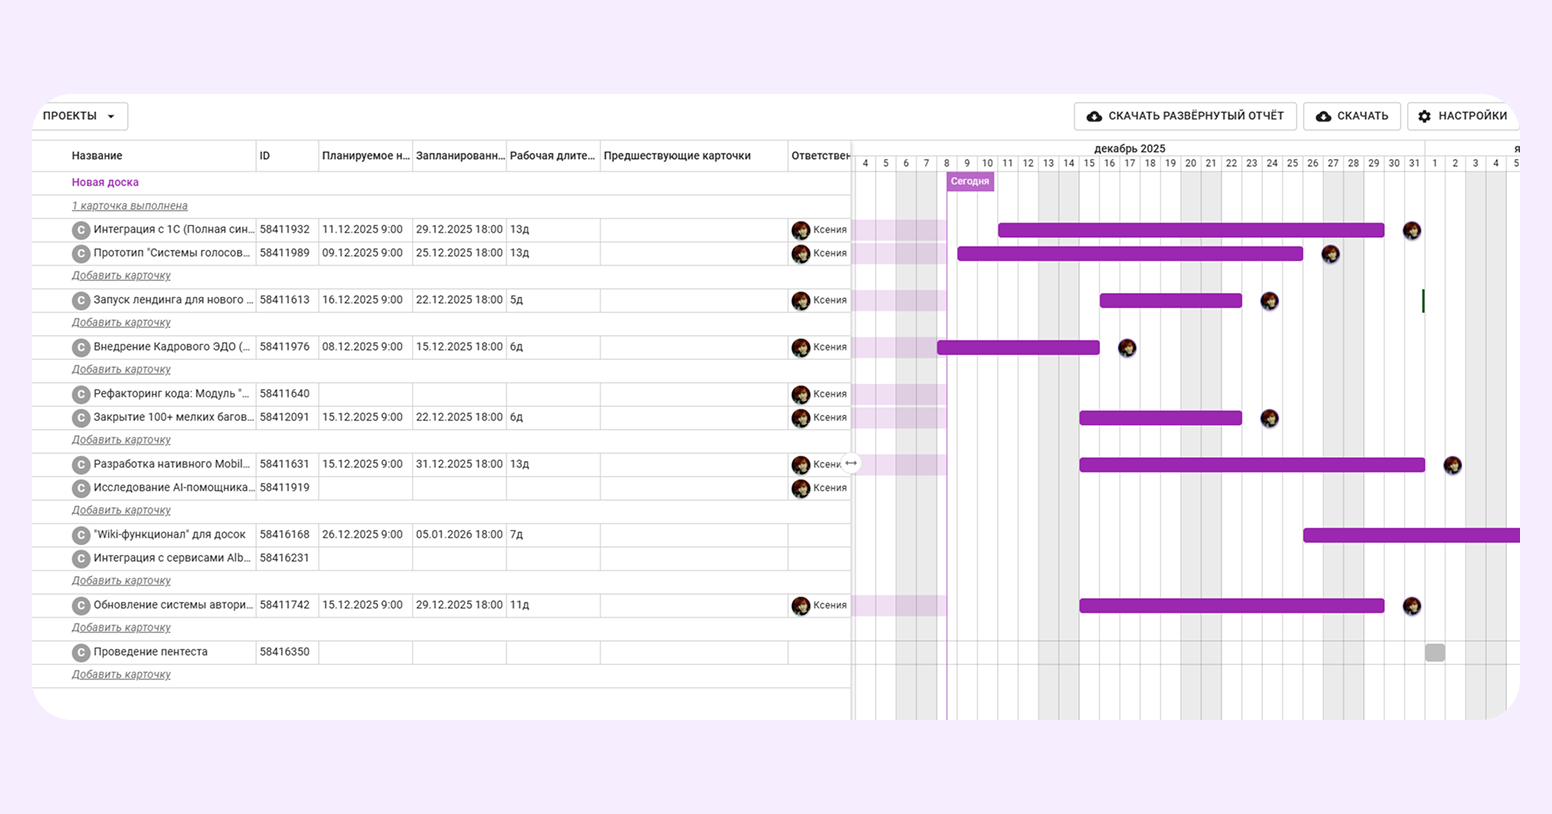Click Ксения's avatar in the Интеграция с 1С row
1552x814 pixels.
click(x=800, y=230)
